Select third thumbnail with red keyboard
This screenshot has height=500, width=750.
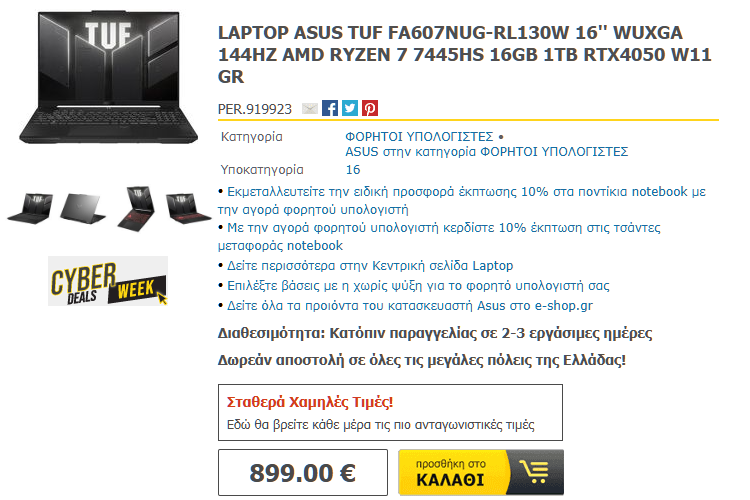[x=136, y=209]
